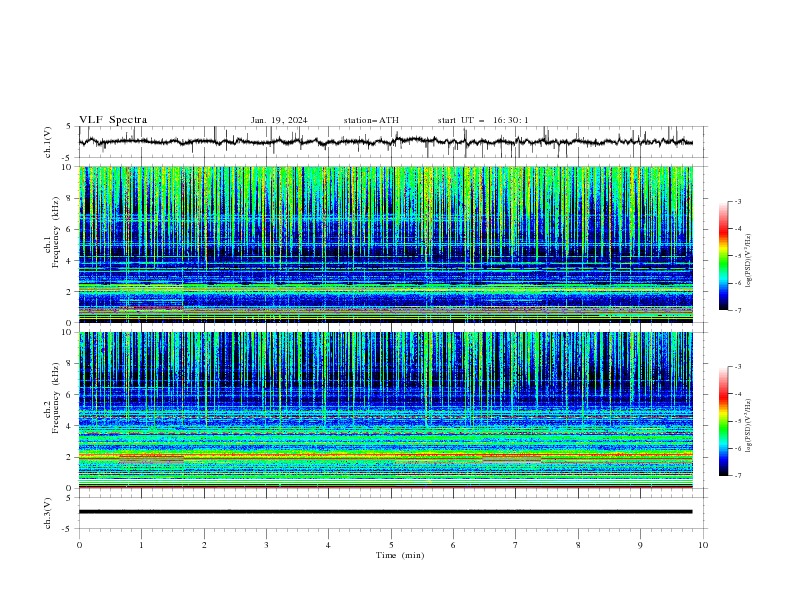Click the lower colorbar log(PSD) label
The width and height of the screenshot is (792, 612).
pyautogui.click(x=748, y=425)
